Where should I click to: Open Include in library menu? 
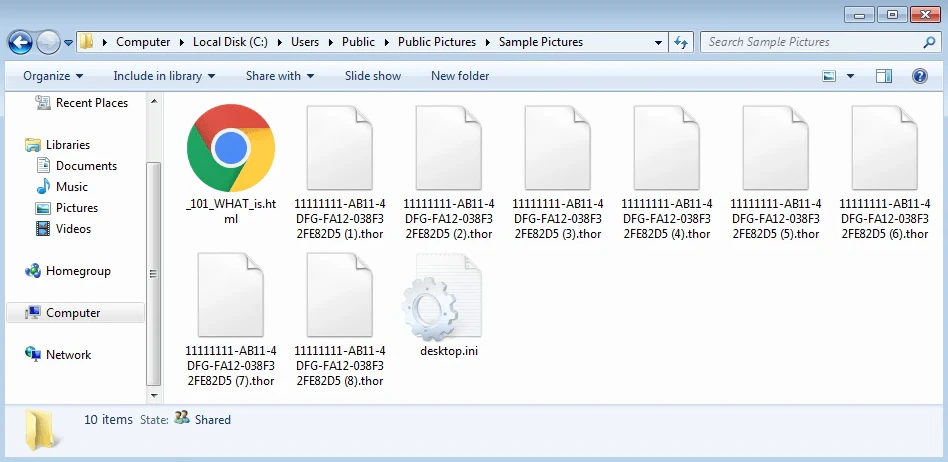click(x=164, y=76)
